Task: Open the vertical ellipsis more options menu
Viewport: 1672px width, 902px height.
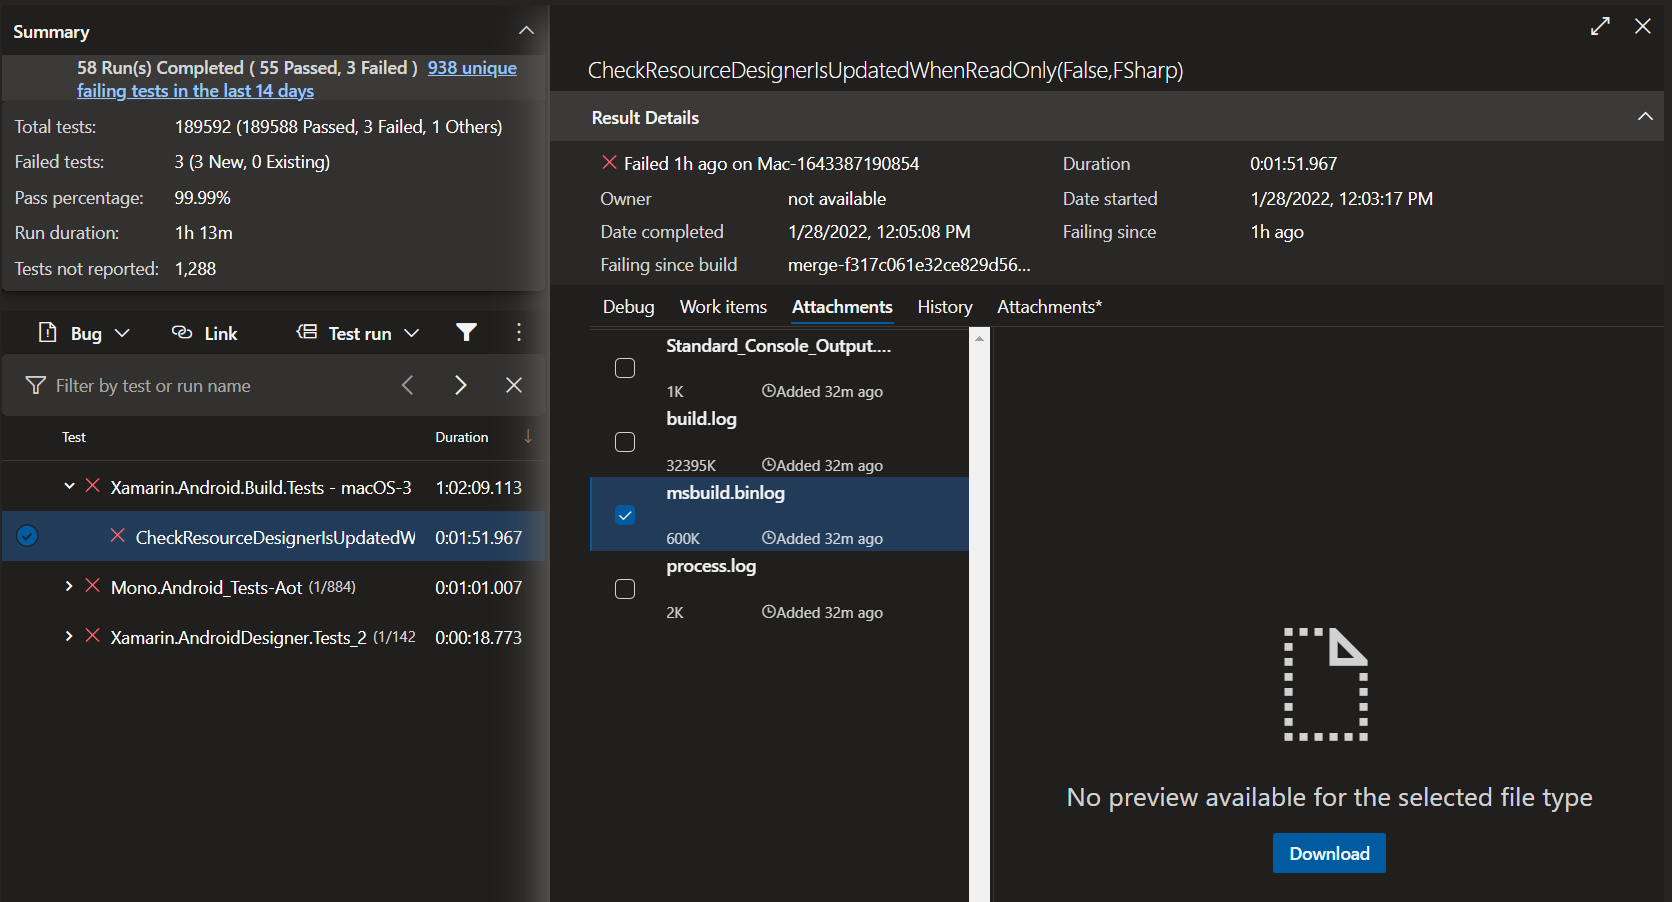Action: coord(518,332)
